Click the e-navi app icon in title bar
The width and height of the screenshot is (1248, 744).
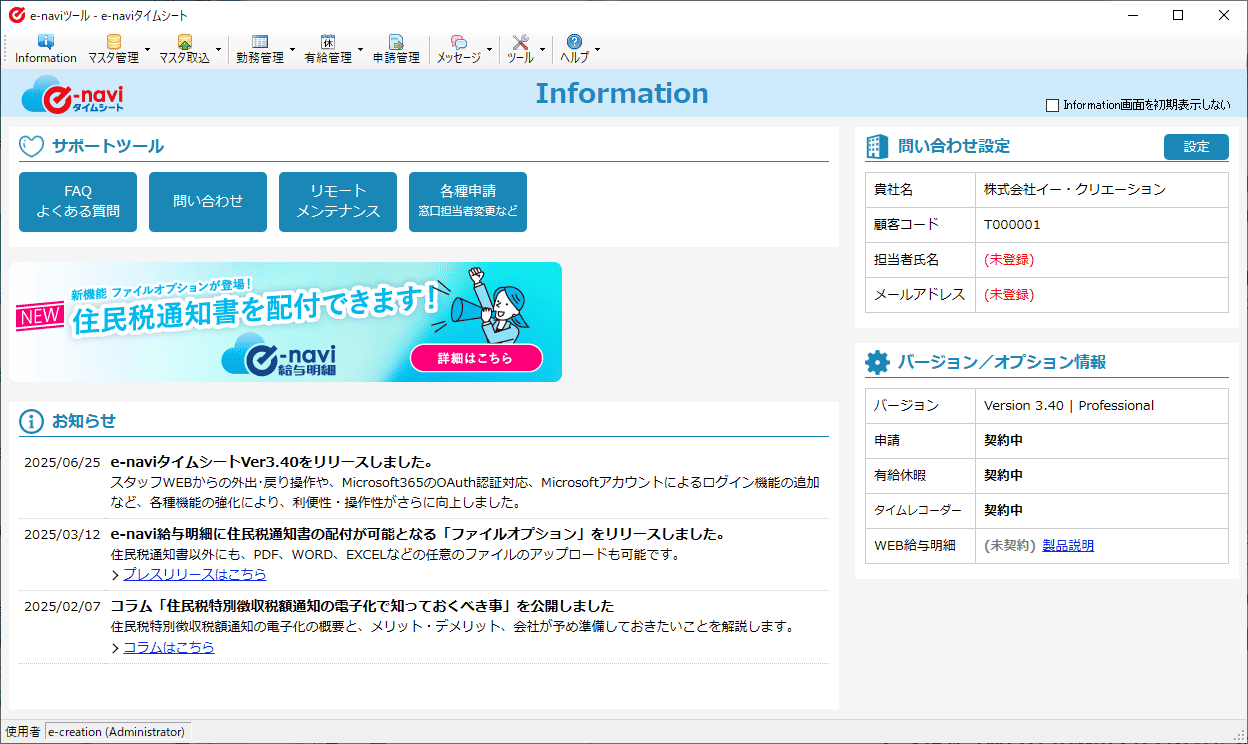click(16, 16)
